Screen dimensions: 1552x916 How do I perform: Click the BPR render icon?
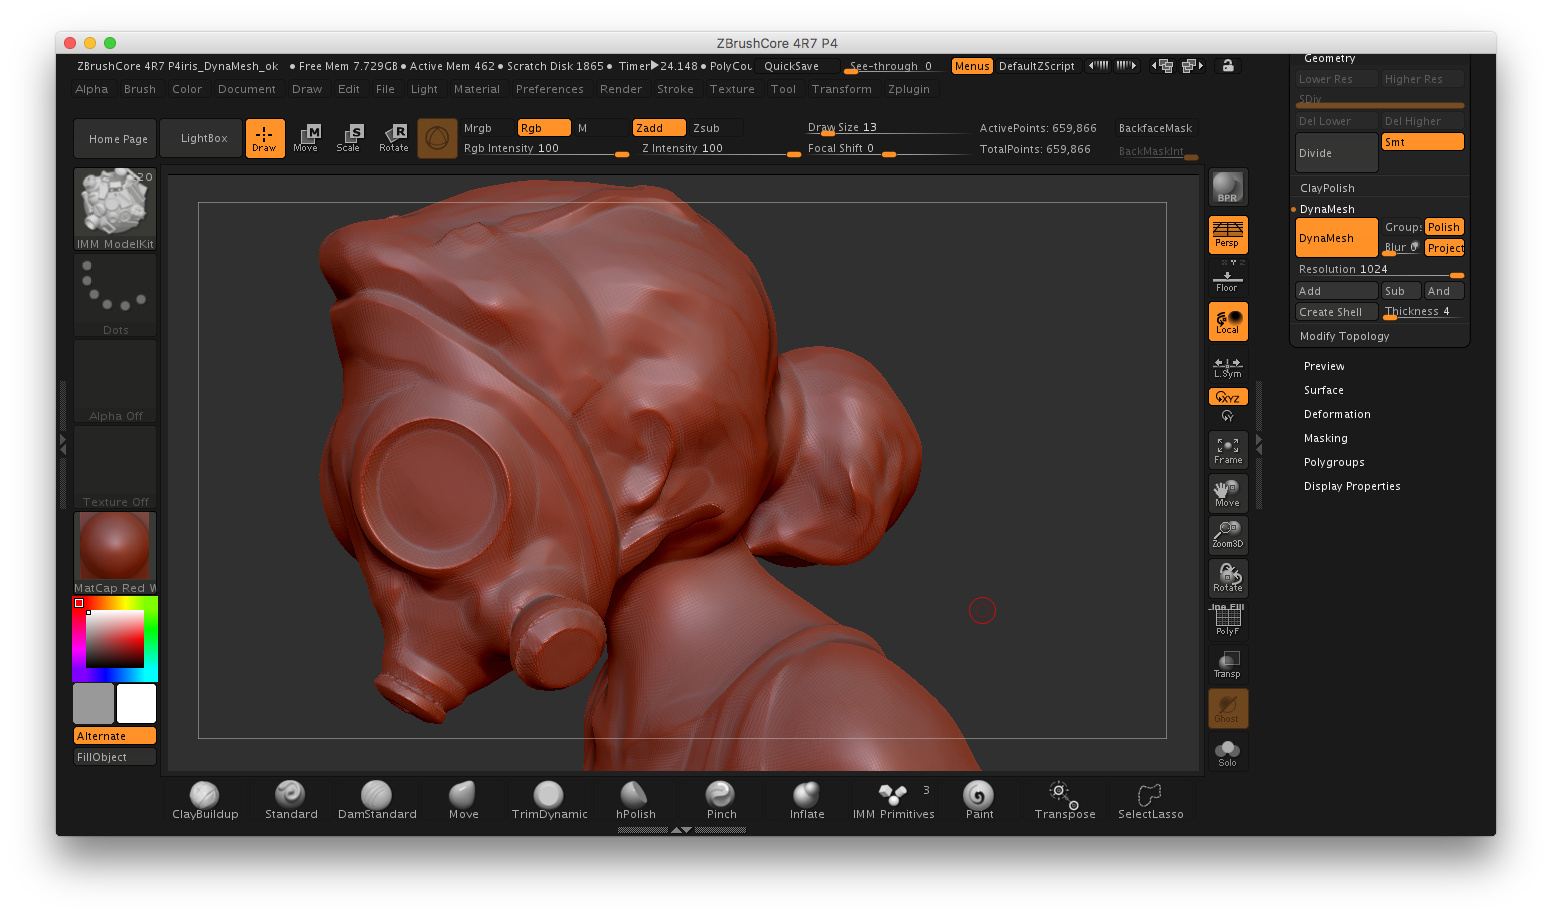1227,187
